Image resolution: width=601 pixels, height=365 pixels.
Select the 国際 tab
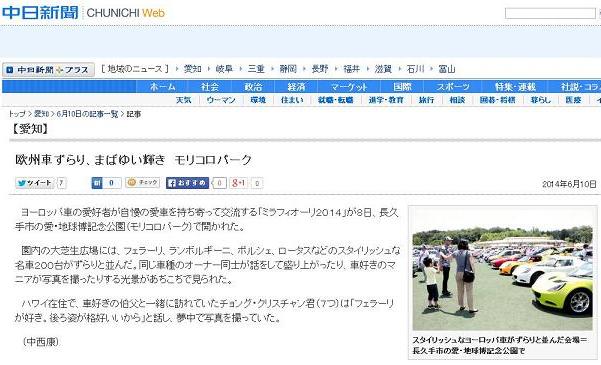pos(402,87)
